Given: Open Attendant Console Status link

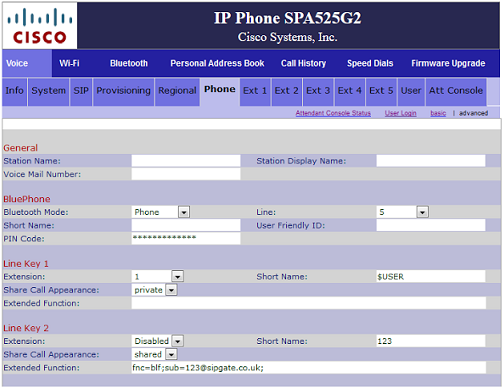Looking at the screenshot, I should (333, 113).
